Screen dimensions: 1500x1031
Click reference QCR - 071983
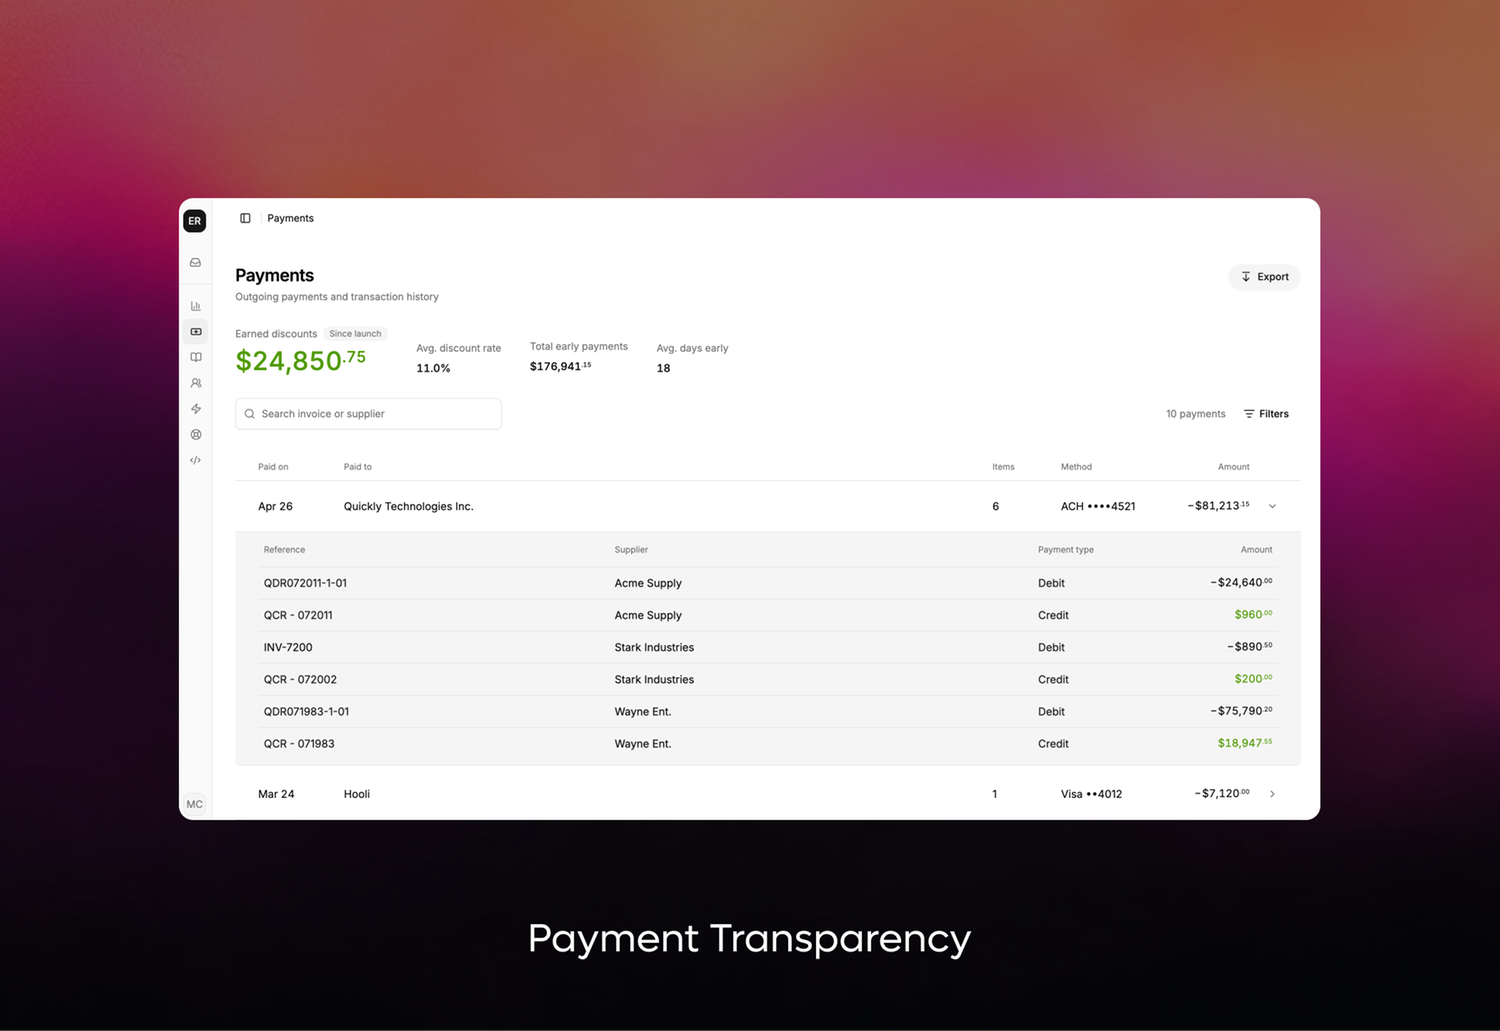[299, 744]
